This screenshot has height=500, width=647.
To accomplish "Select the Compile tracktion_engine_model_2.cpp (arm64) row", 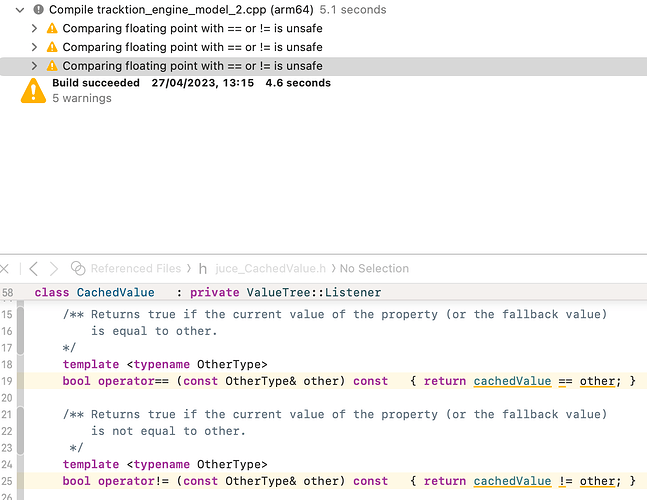I will click(x=324, y=9).
